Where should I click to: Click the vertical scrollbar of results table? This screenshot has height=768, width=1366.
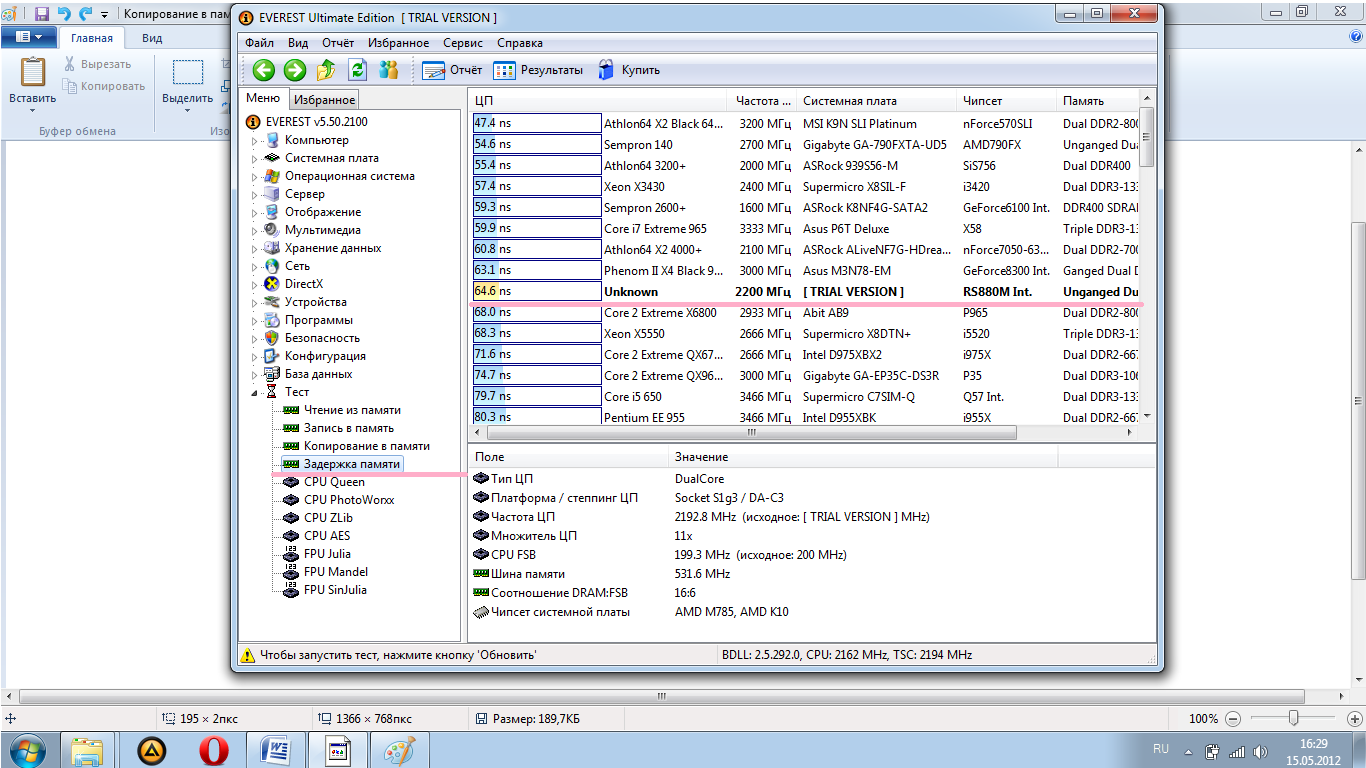1146,136
